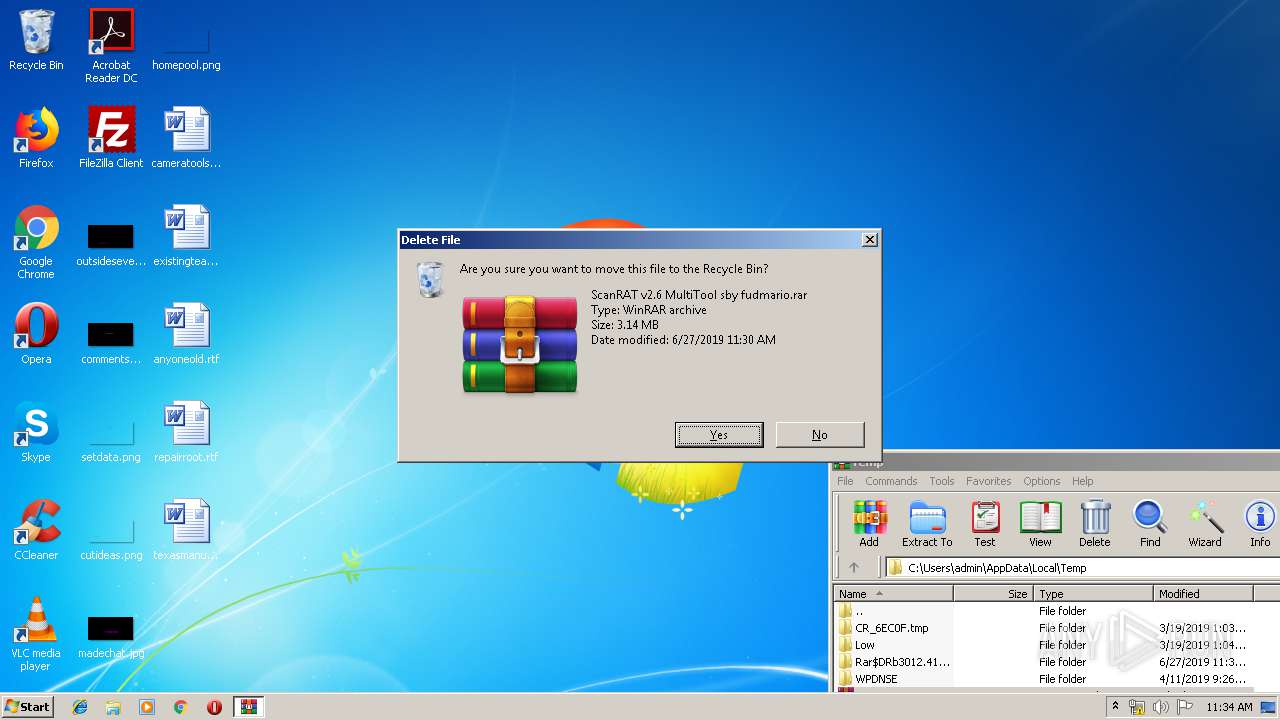This screenshot has height=720, width=1280.
Task: Sort by the Name column header
Action: point(894,594)
